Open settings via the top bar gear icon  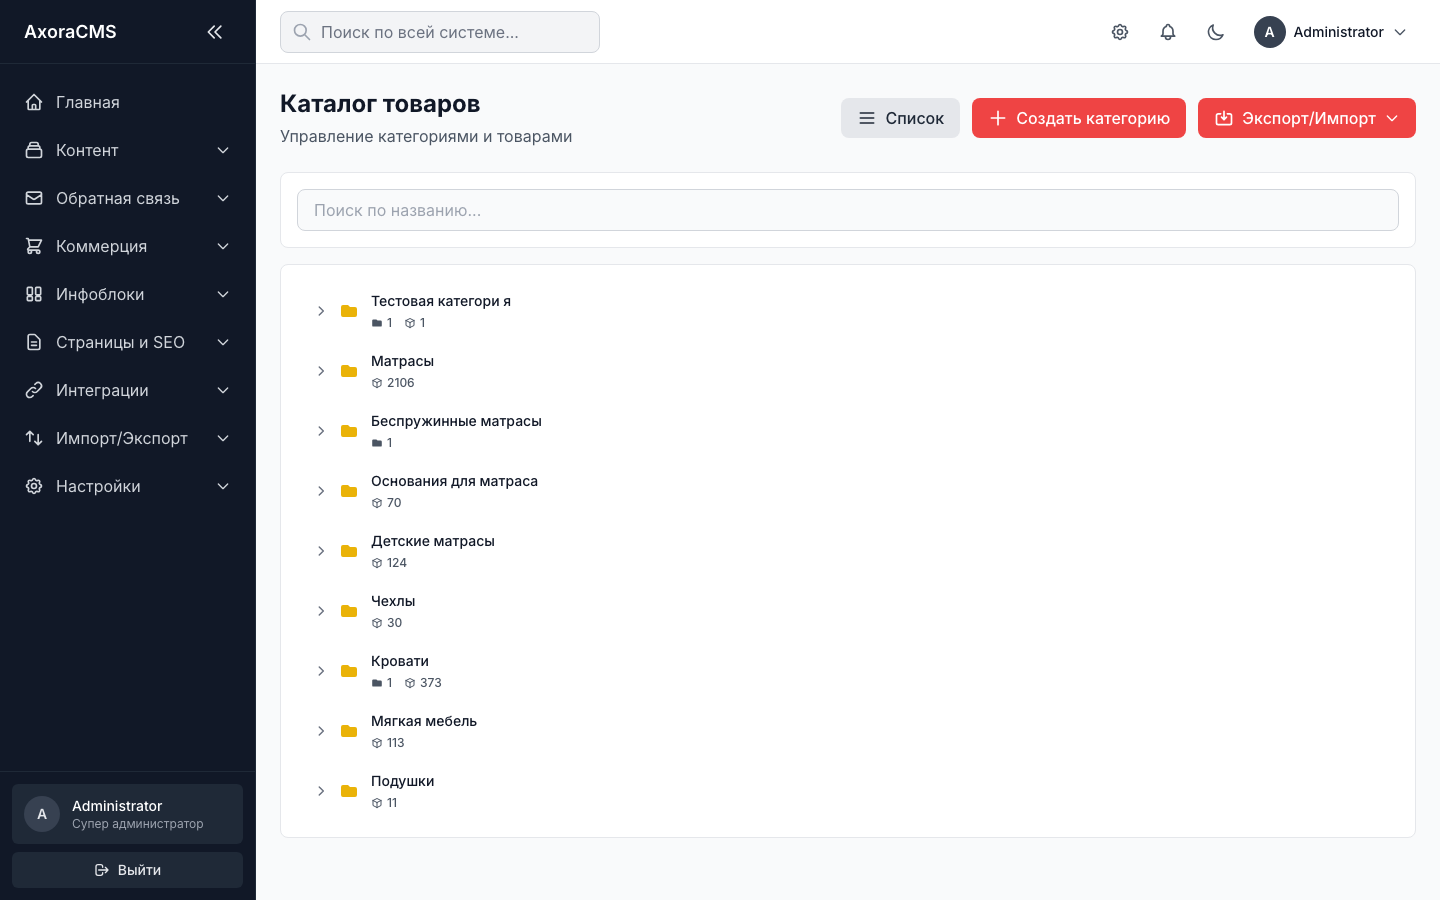tap(1120, 32)
